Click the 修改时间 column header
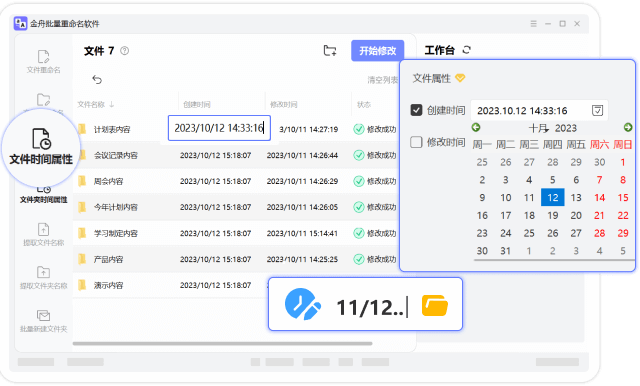This screenshot has width=640, height=386. click(284, 105)
